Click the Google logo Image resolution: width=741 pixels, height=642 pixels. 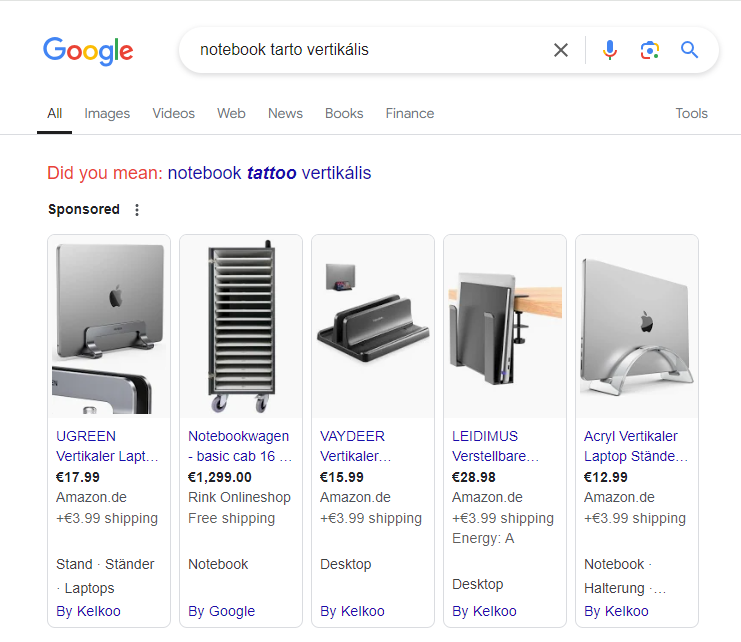[88, 51]
